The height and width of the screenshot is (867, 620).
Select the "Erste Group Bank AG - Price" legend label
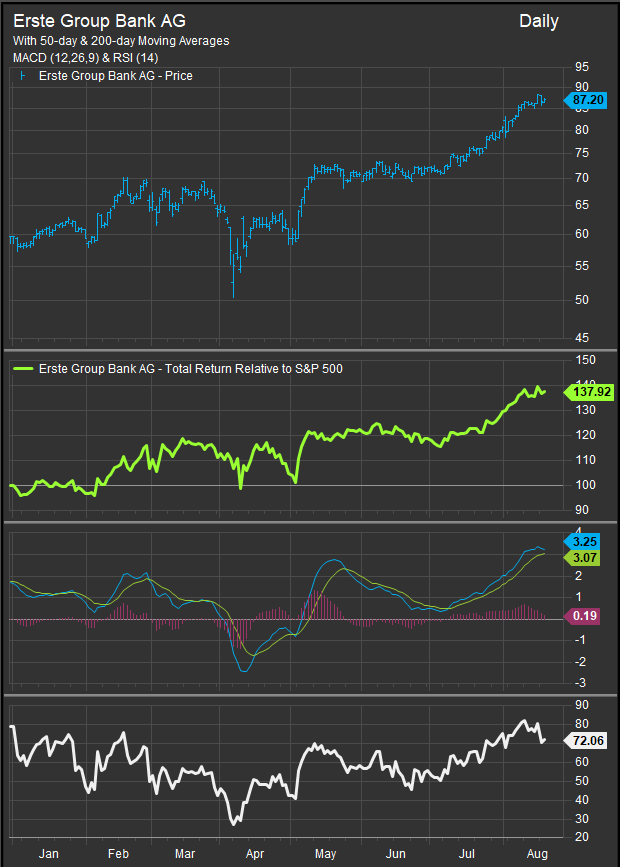point(115,76)
